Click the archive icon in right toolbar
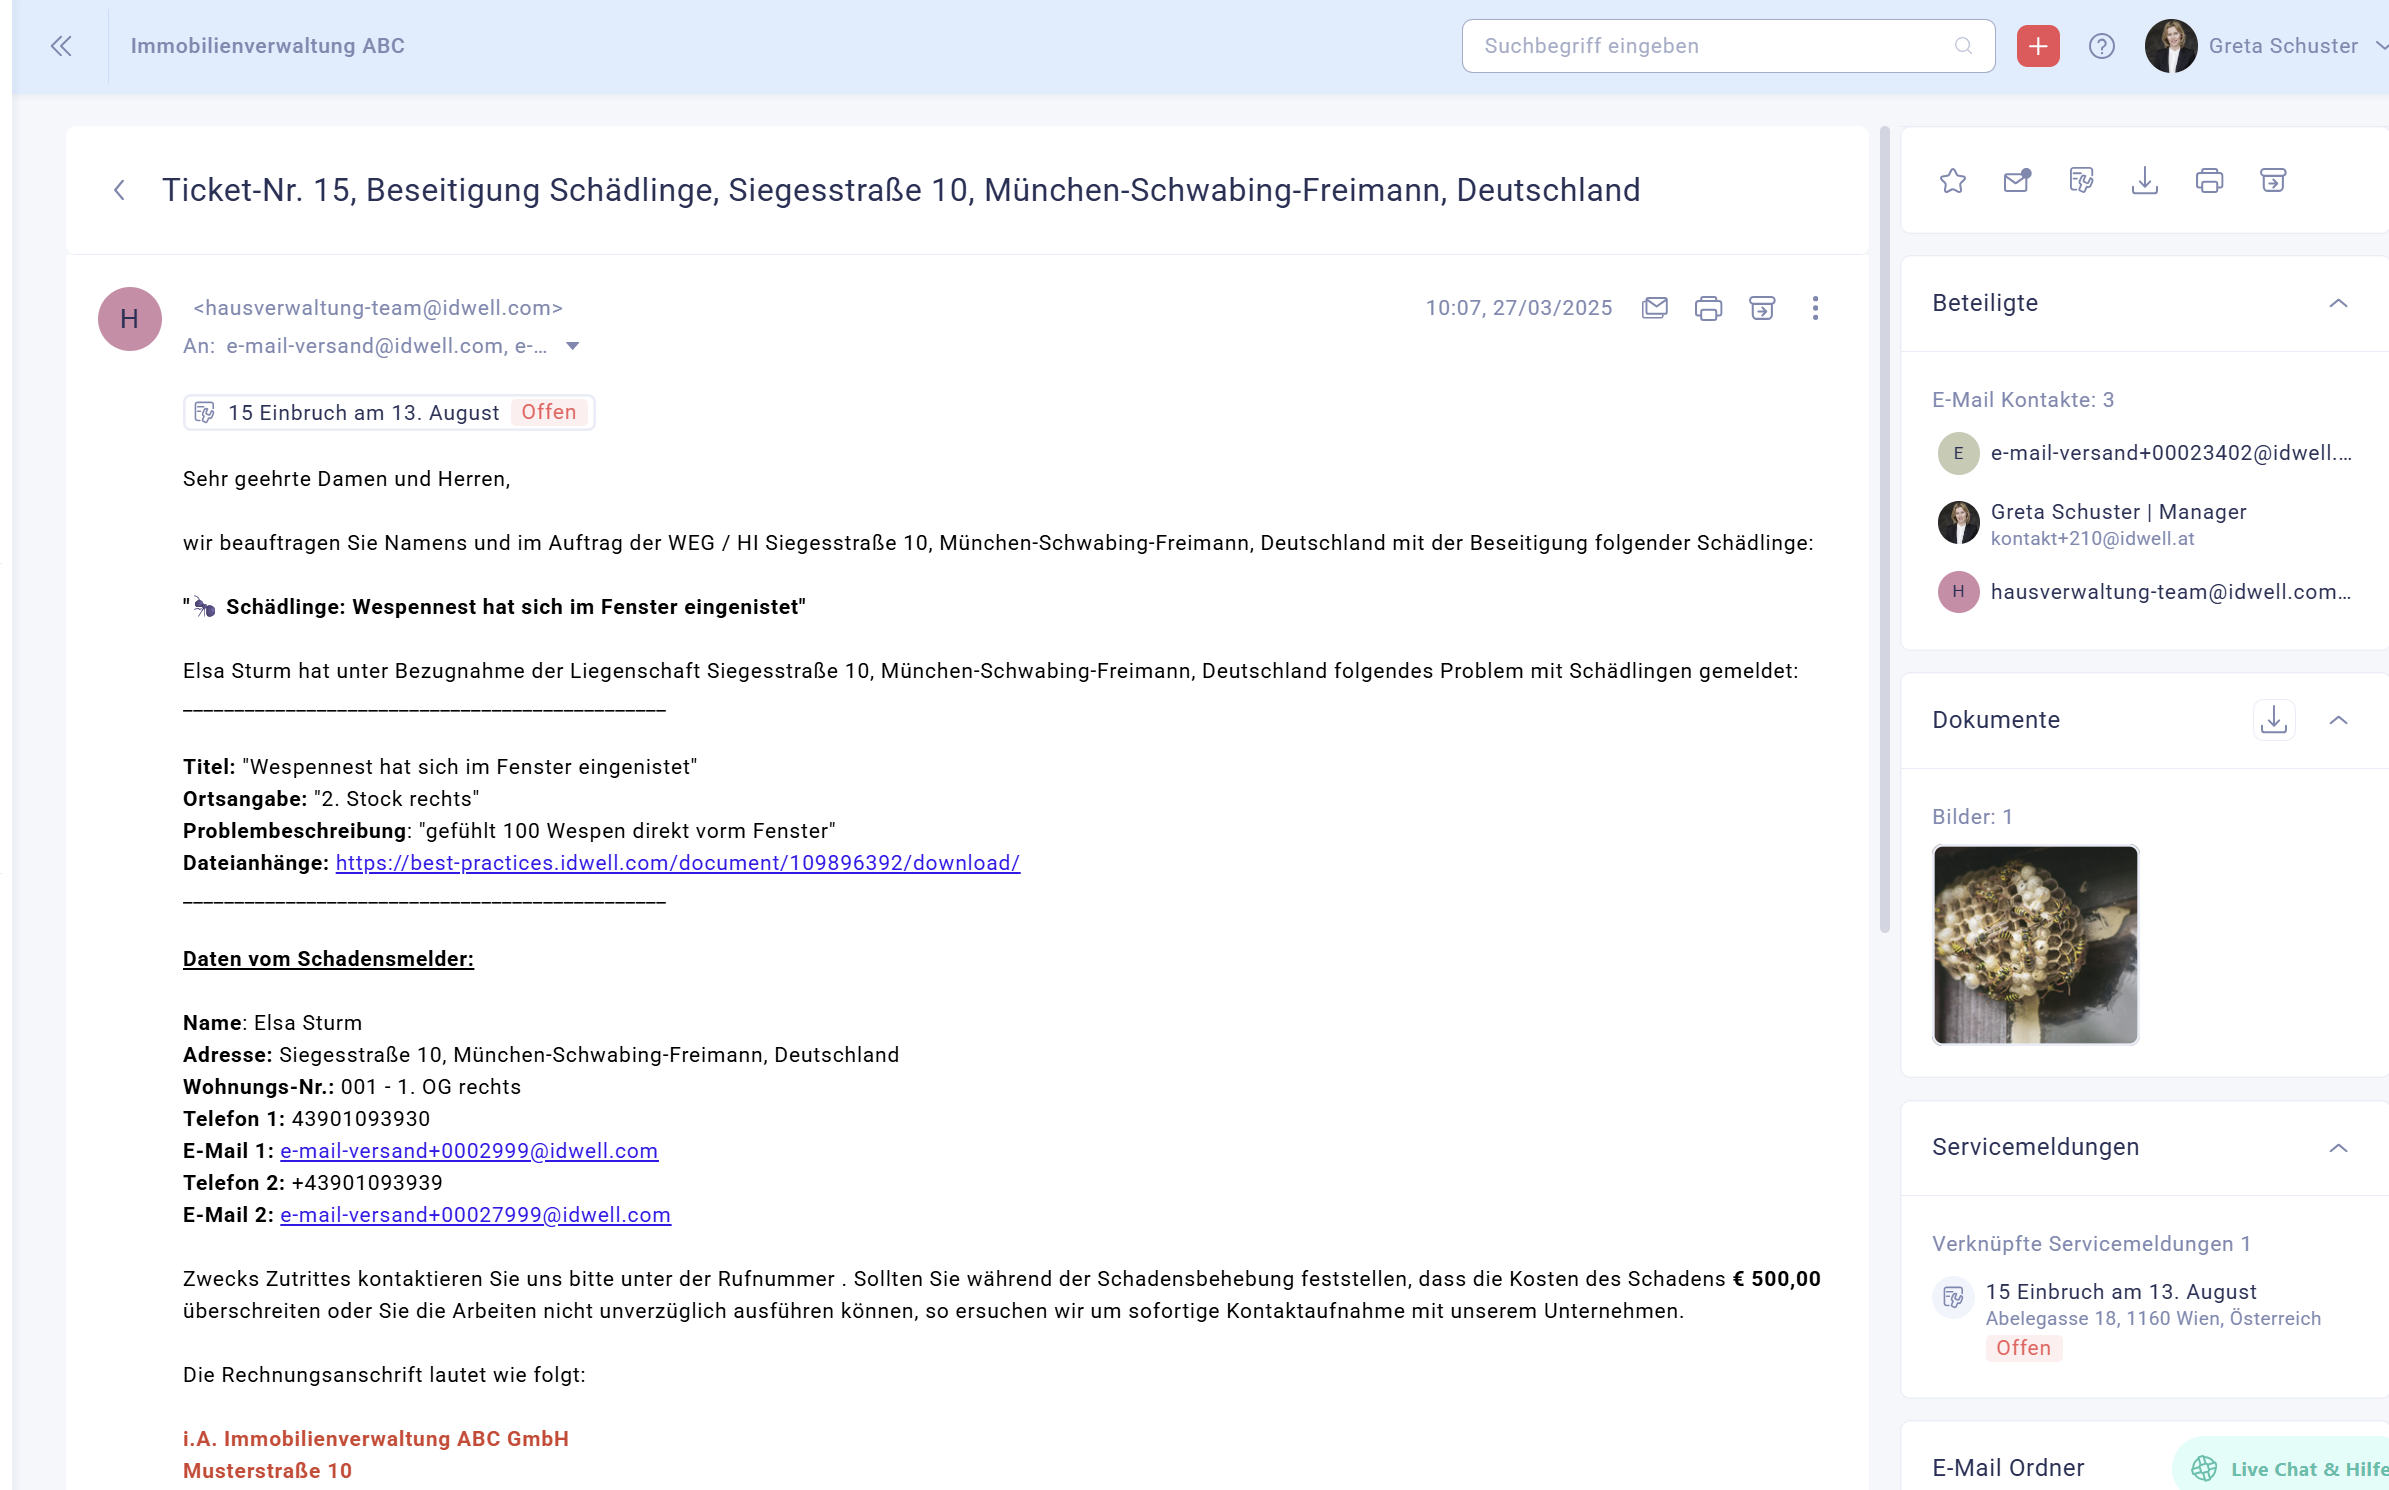The height and width of the screenshot is (1490, 2389). [2273, 181]
